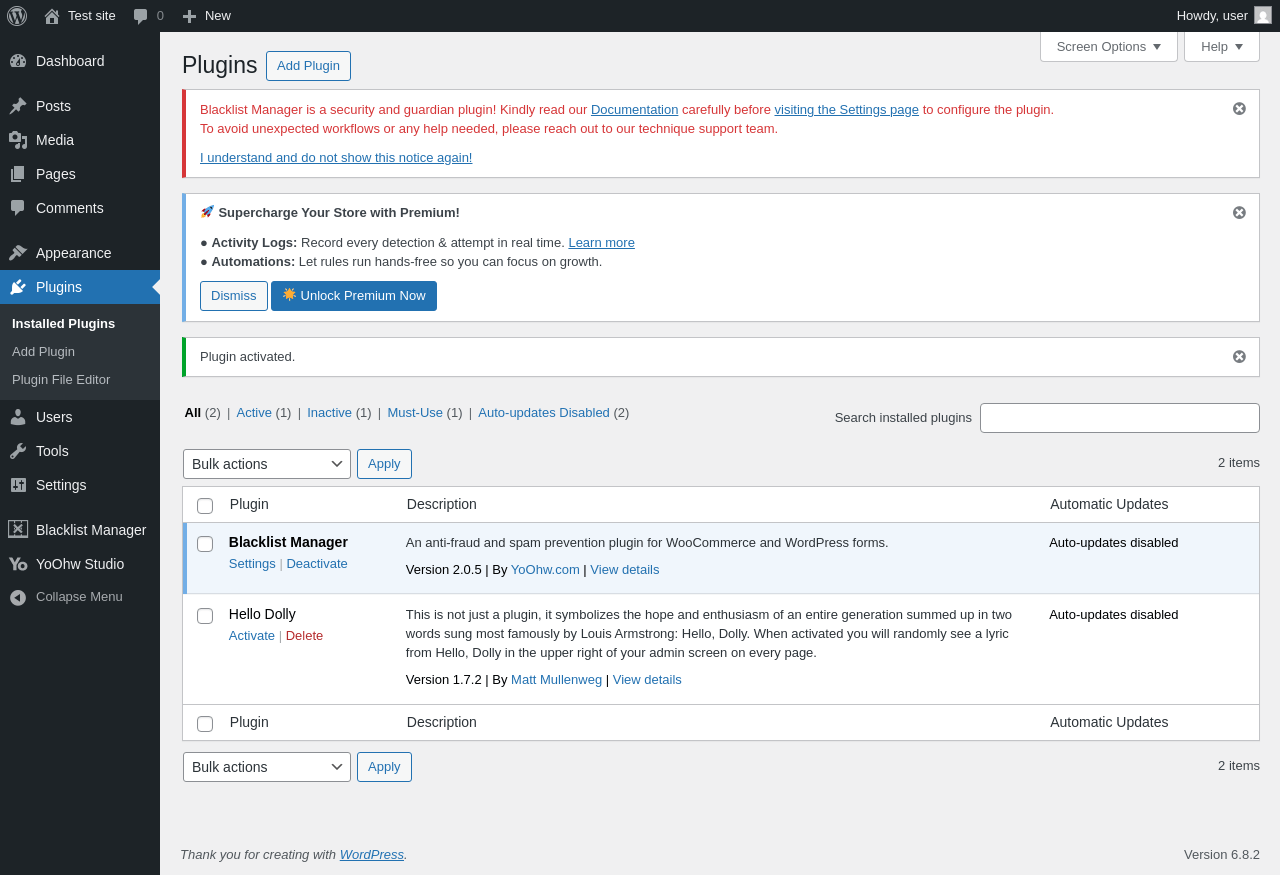Focus the Search installed plugins field
This screenshot has width=1280, height=875.
[1120, 418]
